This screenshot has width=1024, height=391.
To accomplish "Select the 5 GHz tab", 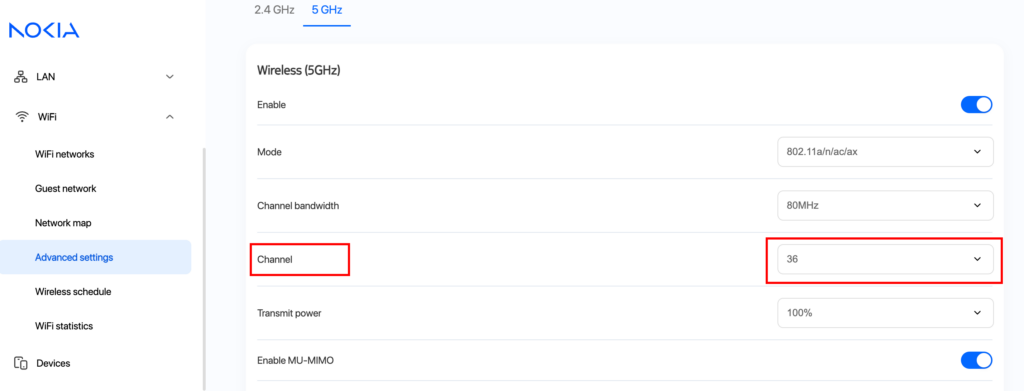I will pos(327,10).
